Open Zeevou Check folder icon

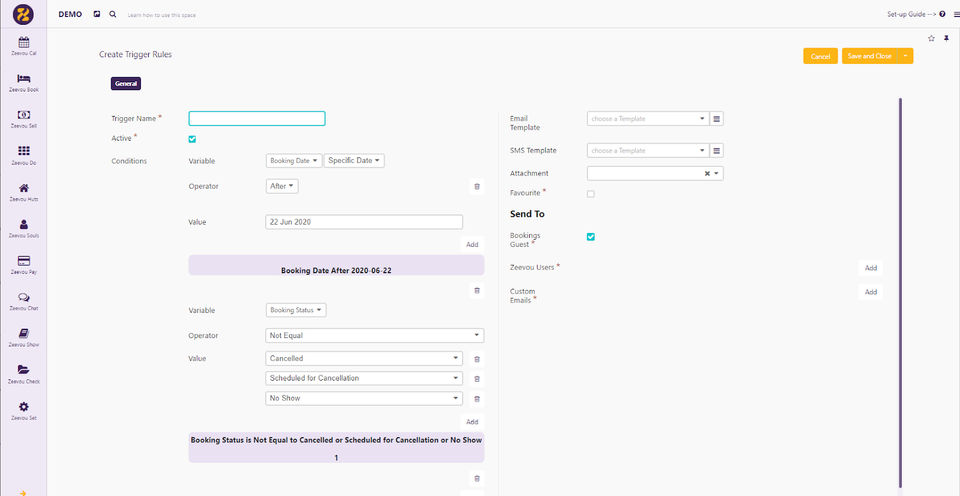point(24,369)
